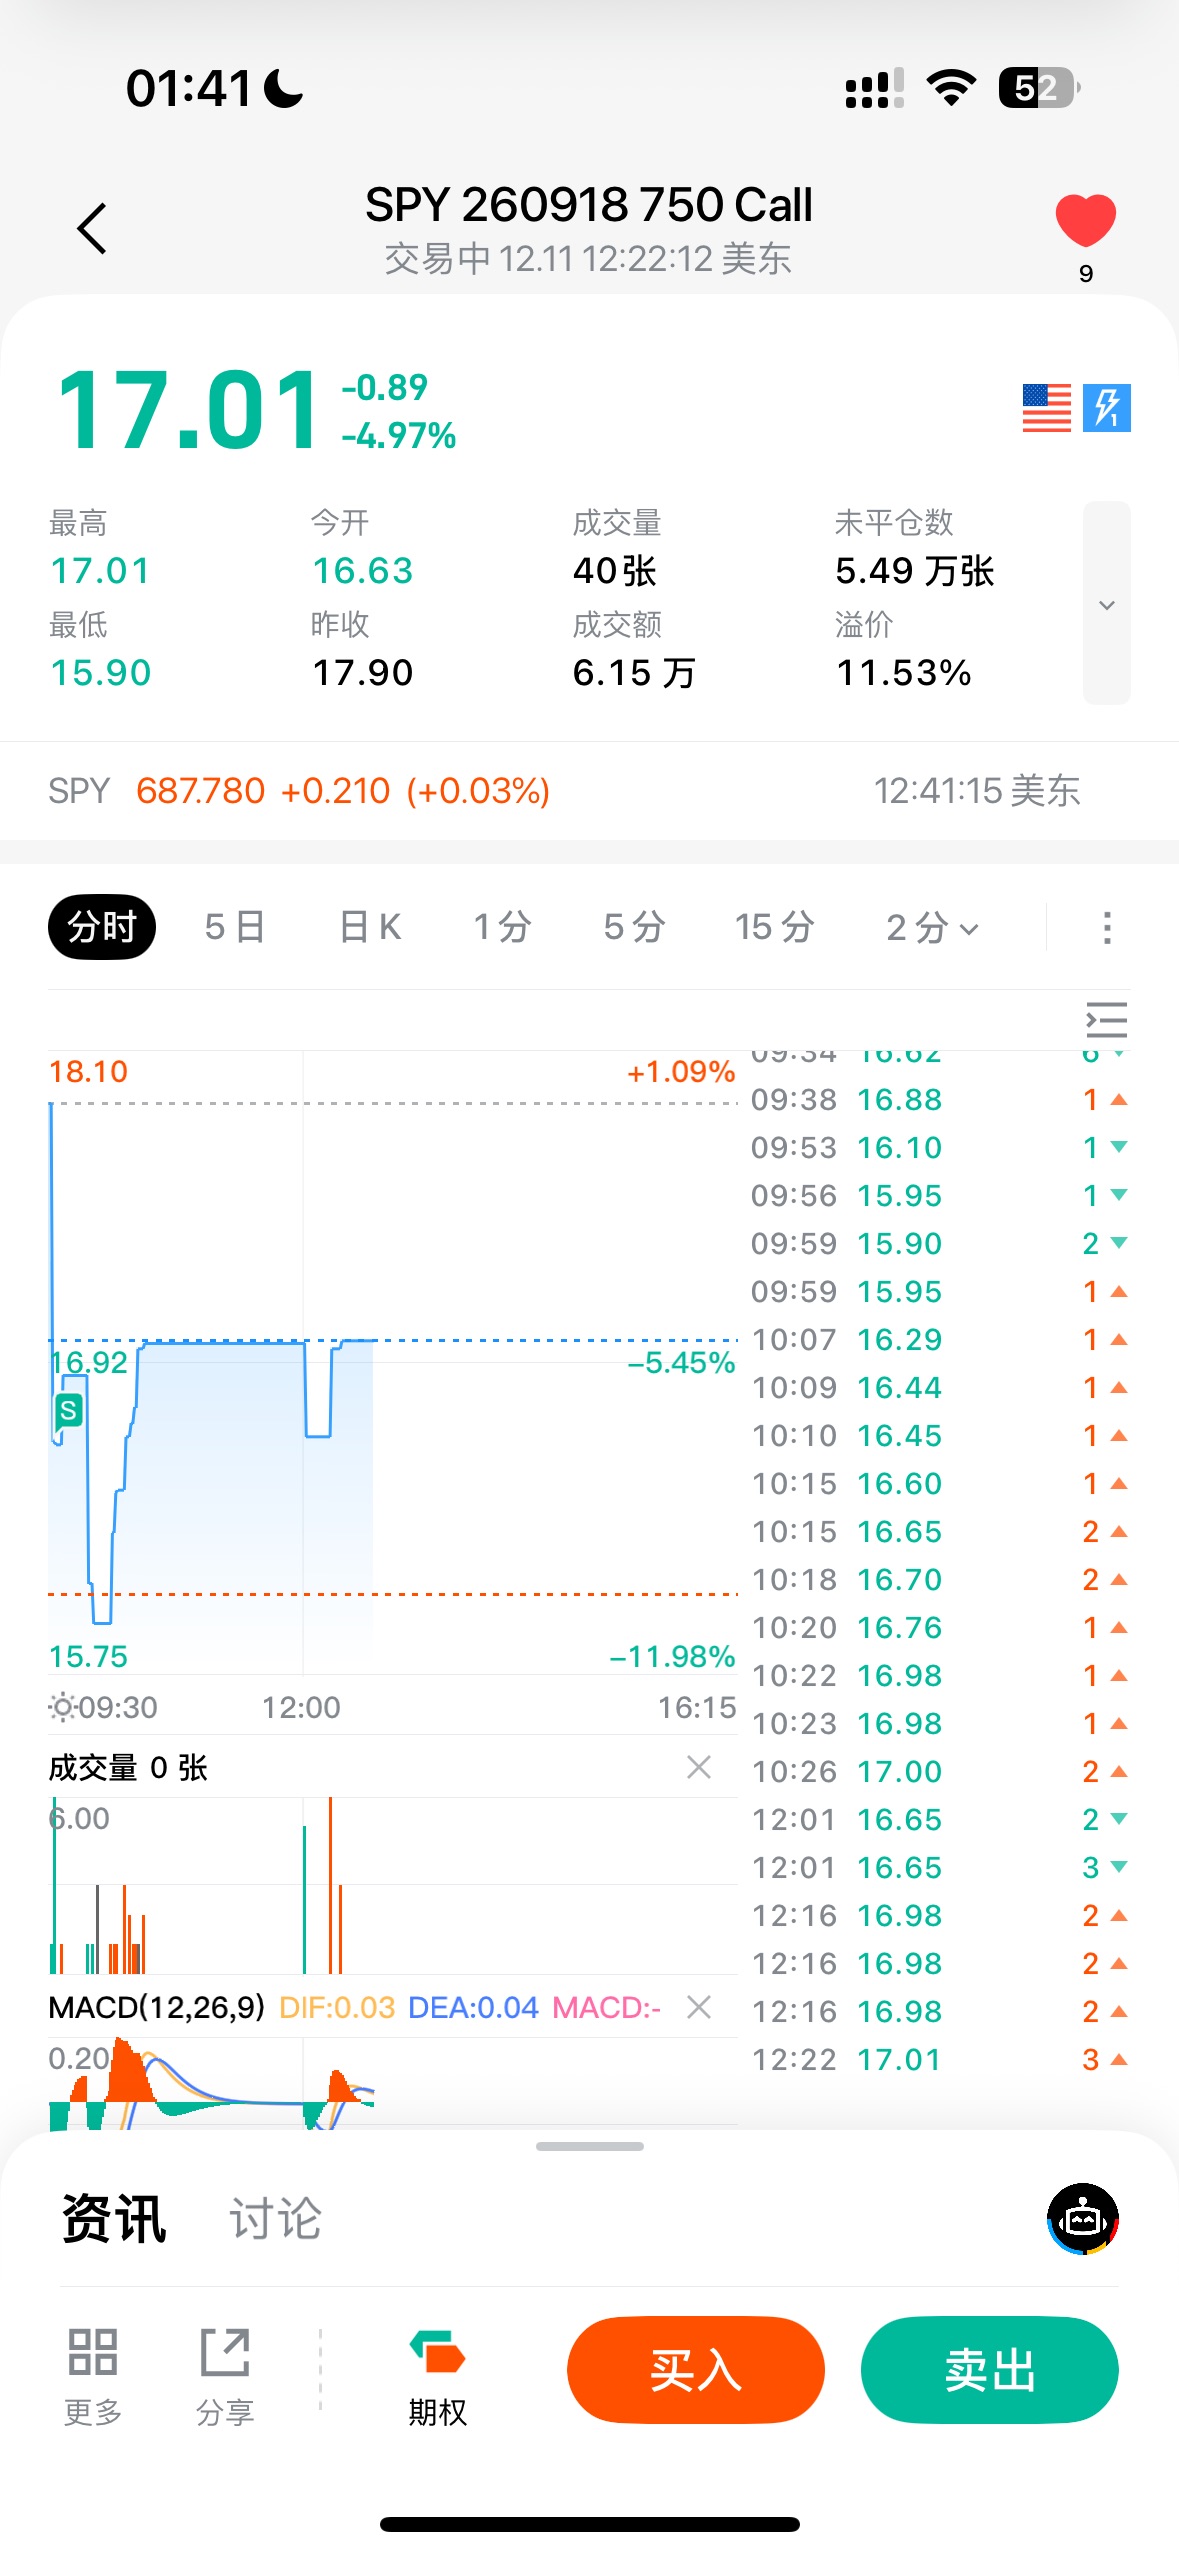
Task: Tap the blue lightning bolt icon
Action: tap(1106, 408)
